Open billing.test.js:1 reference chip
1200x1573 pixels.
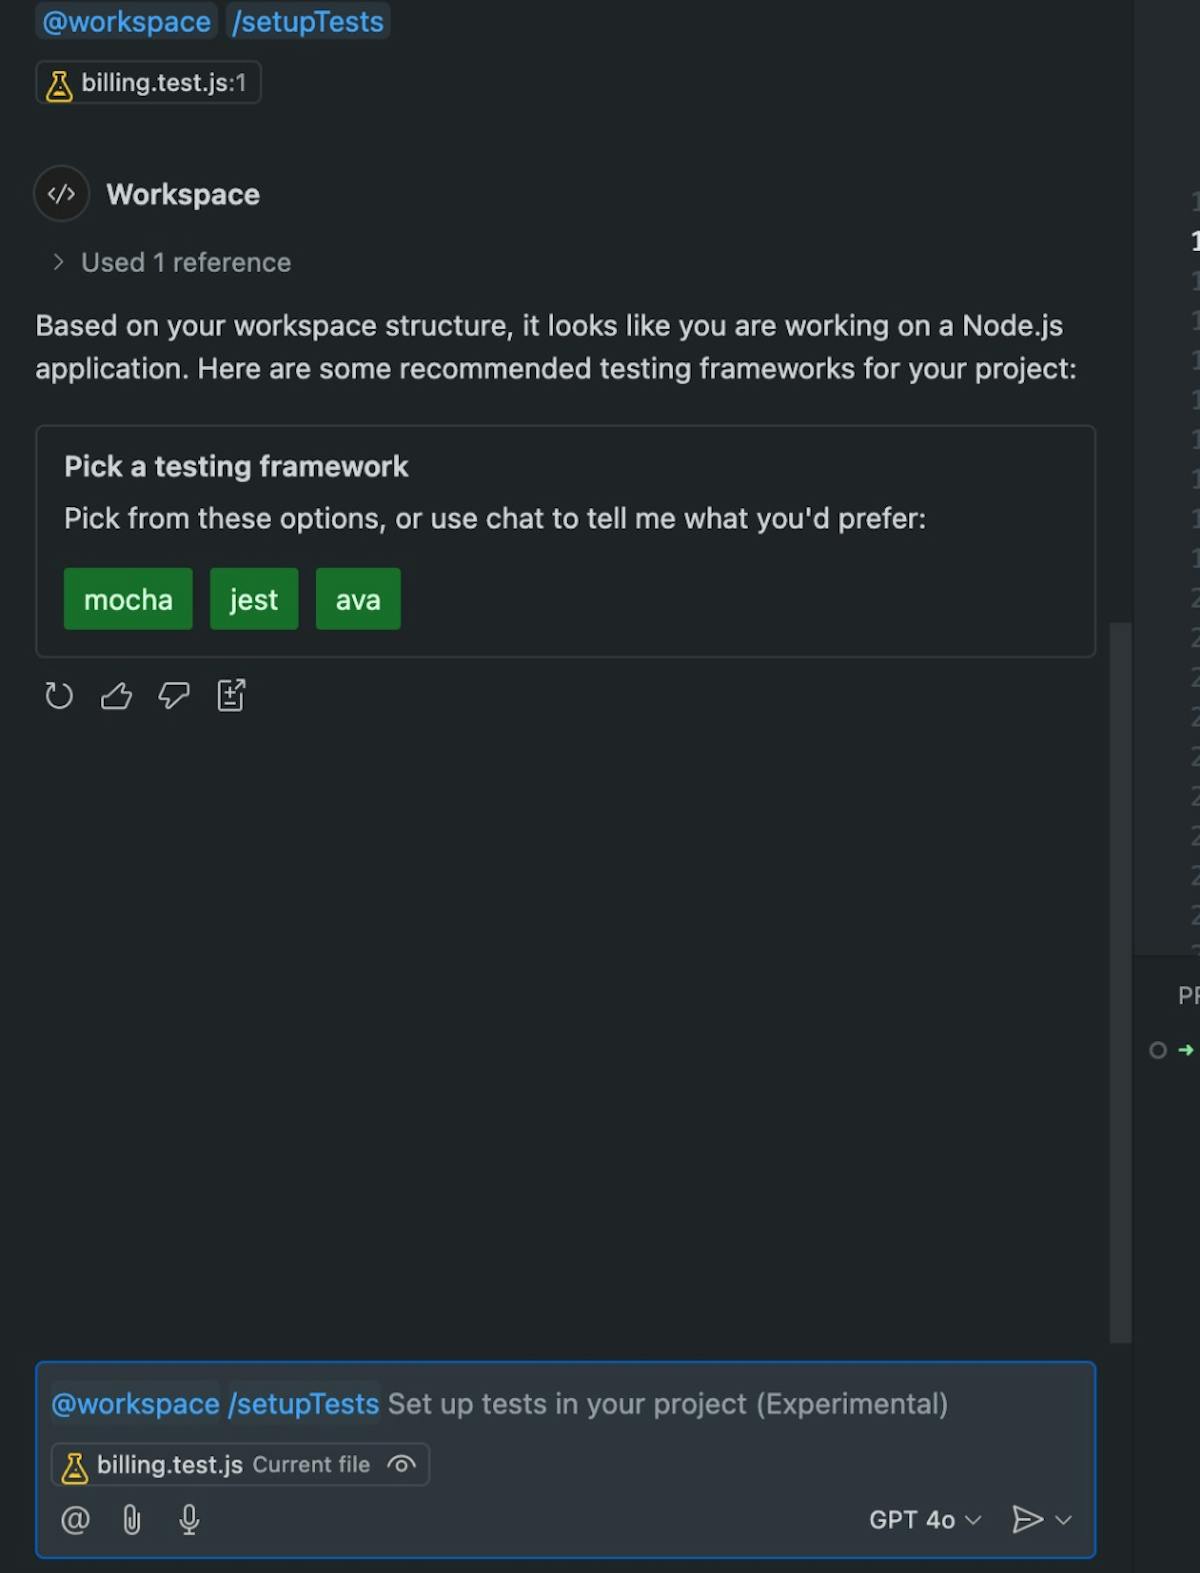coord(149,83)
